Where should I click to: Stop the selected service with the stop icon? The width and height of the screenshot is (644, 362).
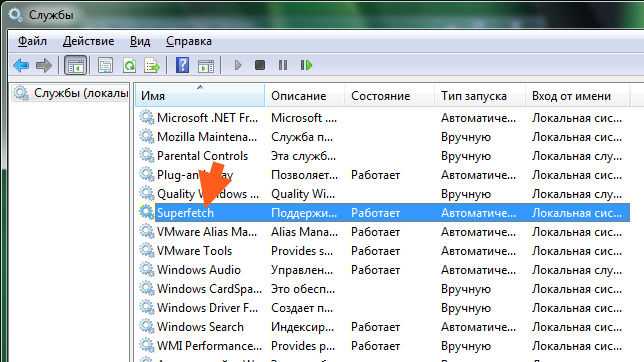[260, 65]
